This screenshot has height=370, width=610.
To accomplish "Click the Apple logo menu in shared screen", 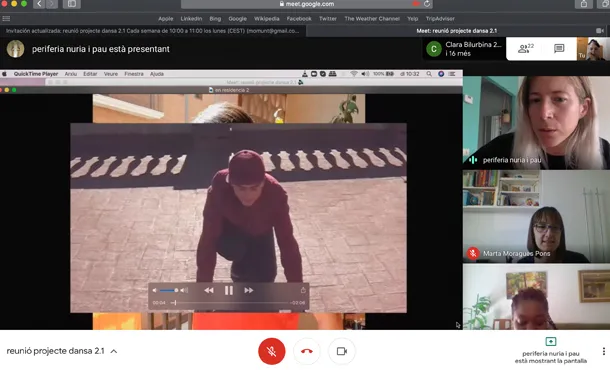I will pos(4,74).
